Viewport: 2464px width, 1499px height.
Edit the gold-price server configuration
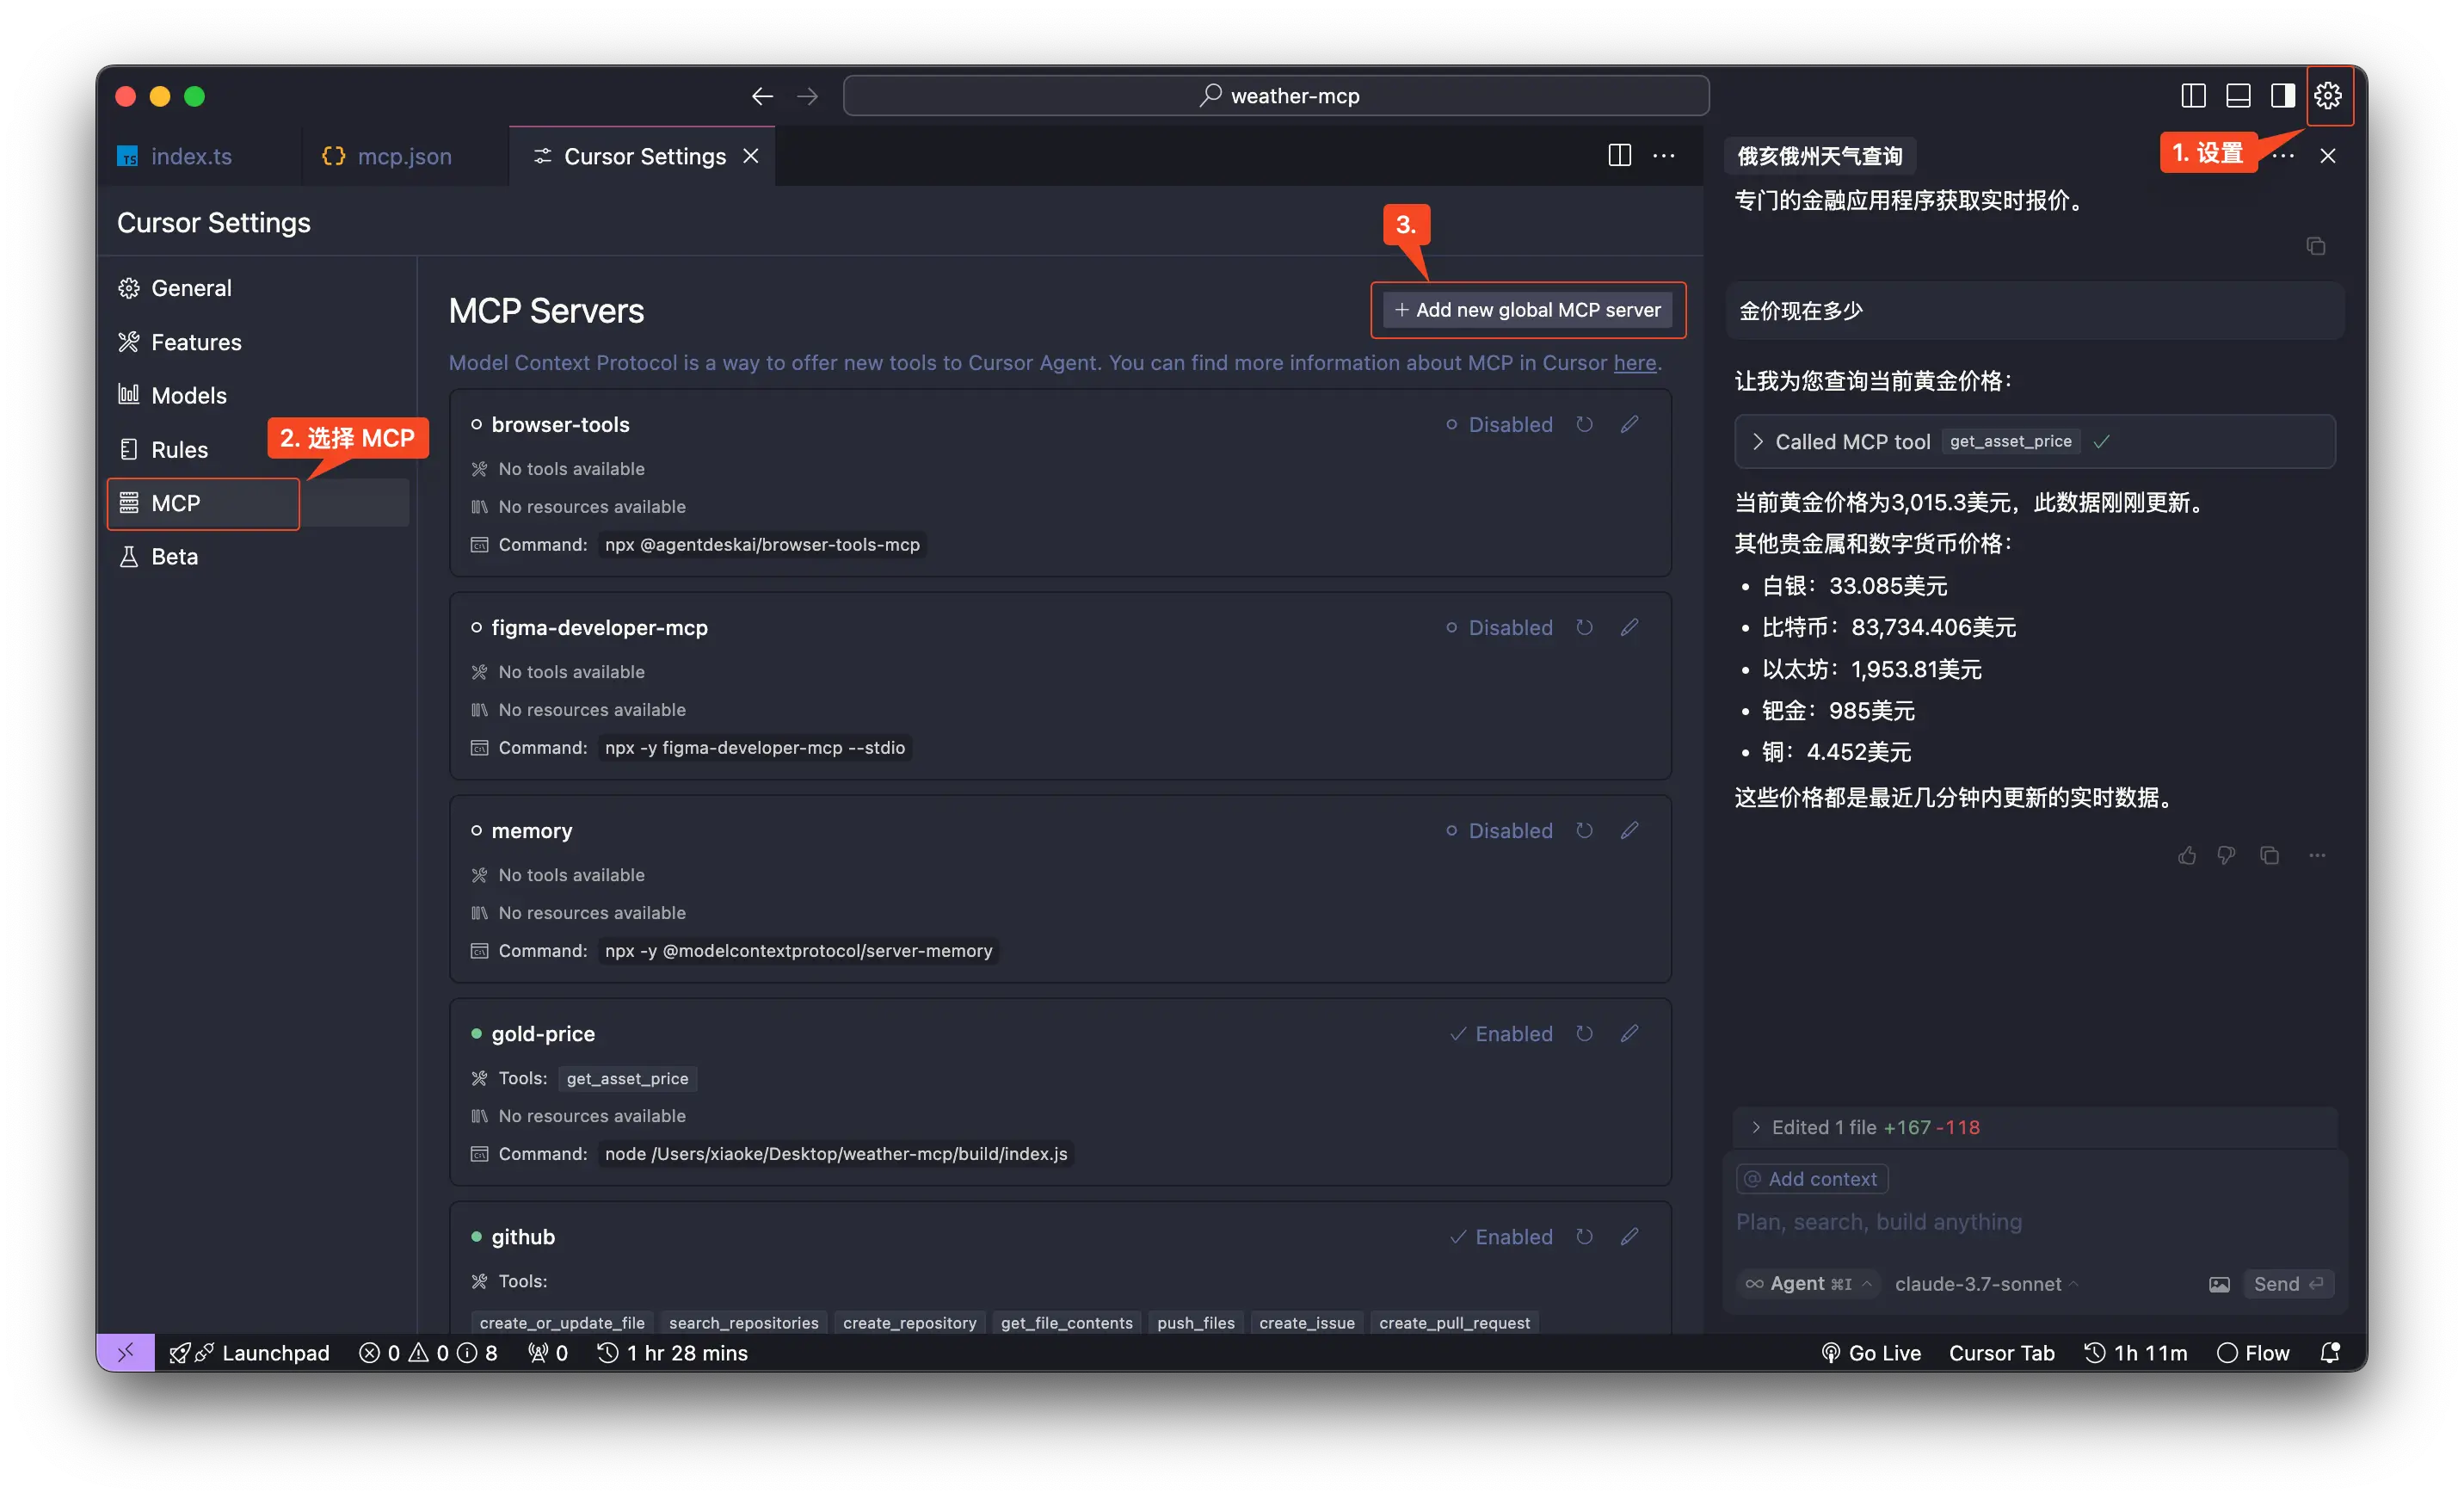point(1629,1033)
